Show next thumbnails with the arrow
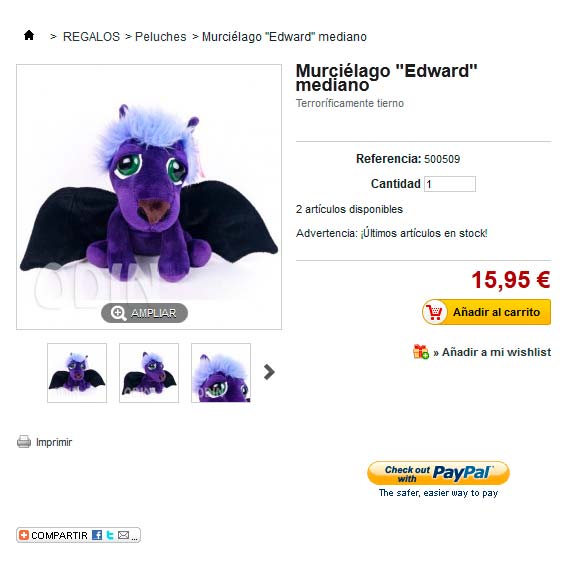The width and height of the screenshot is (563, 580). click(269, 372)
